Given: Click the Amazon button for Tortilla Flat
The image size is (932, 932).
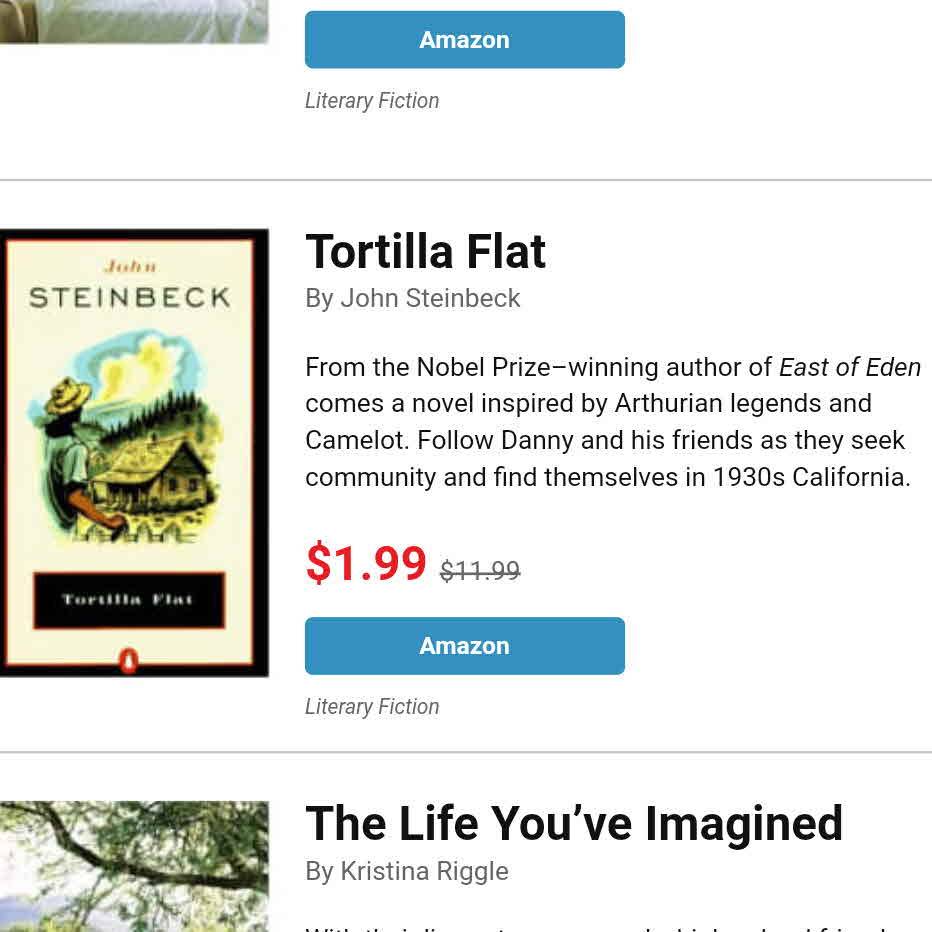Looking at the screenshot, I should (x=464, y=646).
